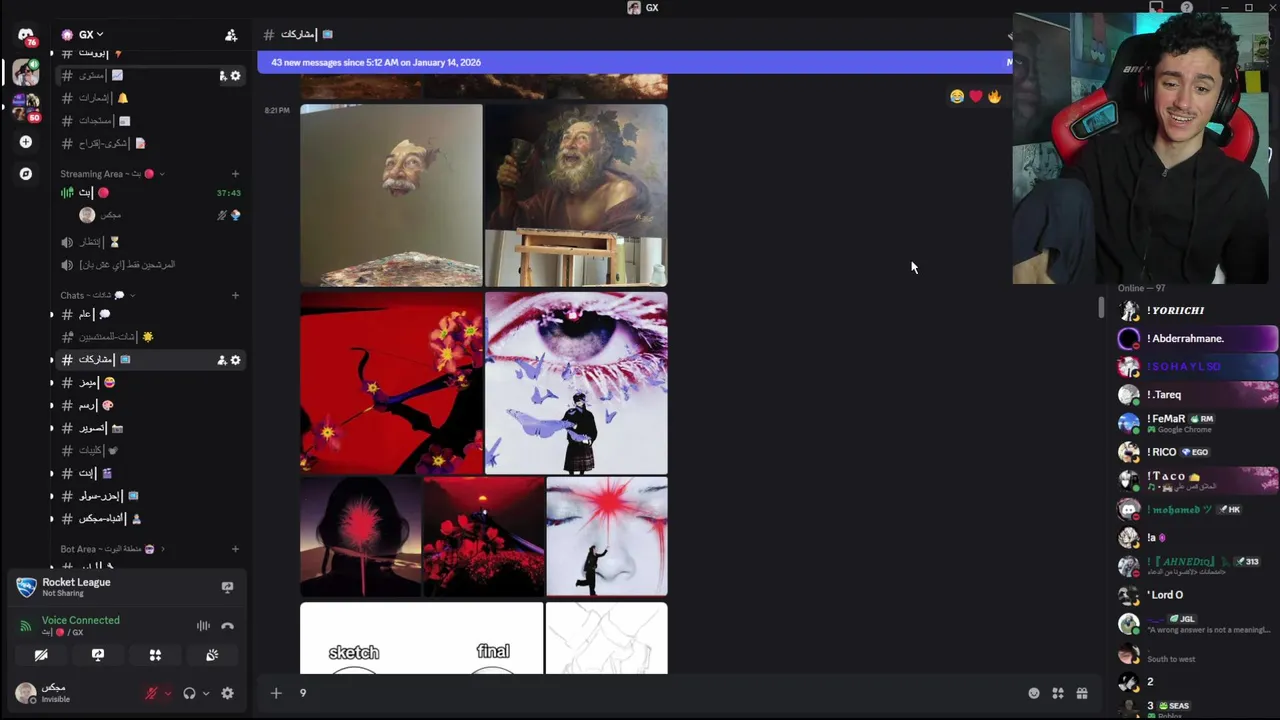Open member ! .Tareq profile
The height and width of the screenshot is (720, 1280).
pos(1197,395)
